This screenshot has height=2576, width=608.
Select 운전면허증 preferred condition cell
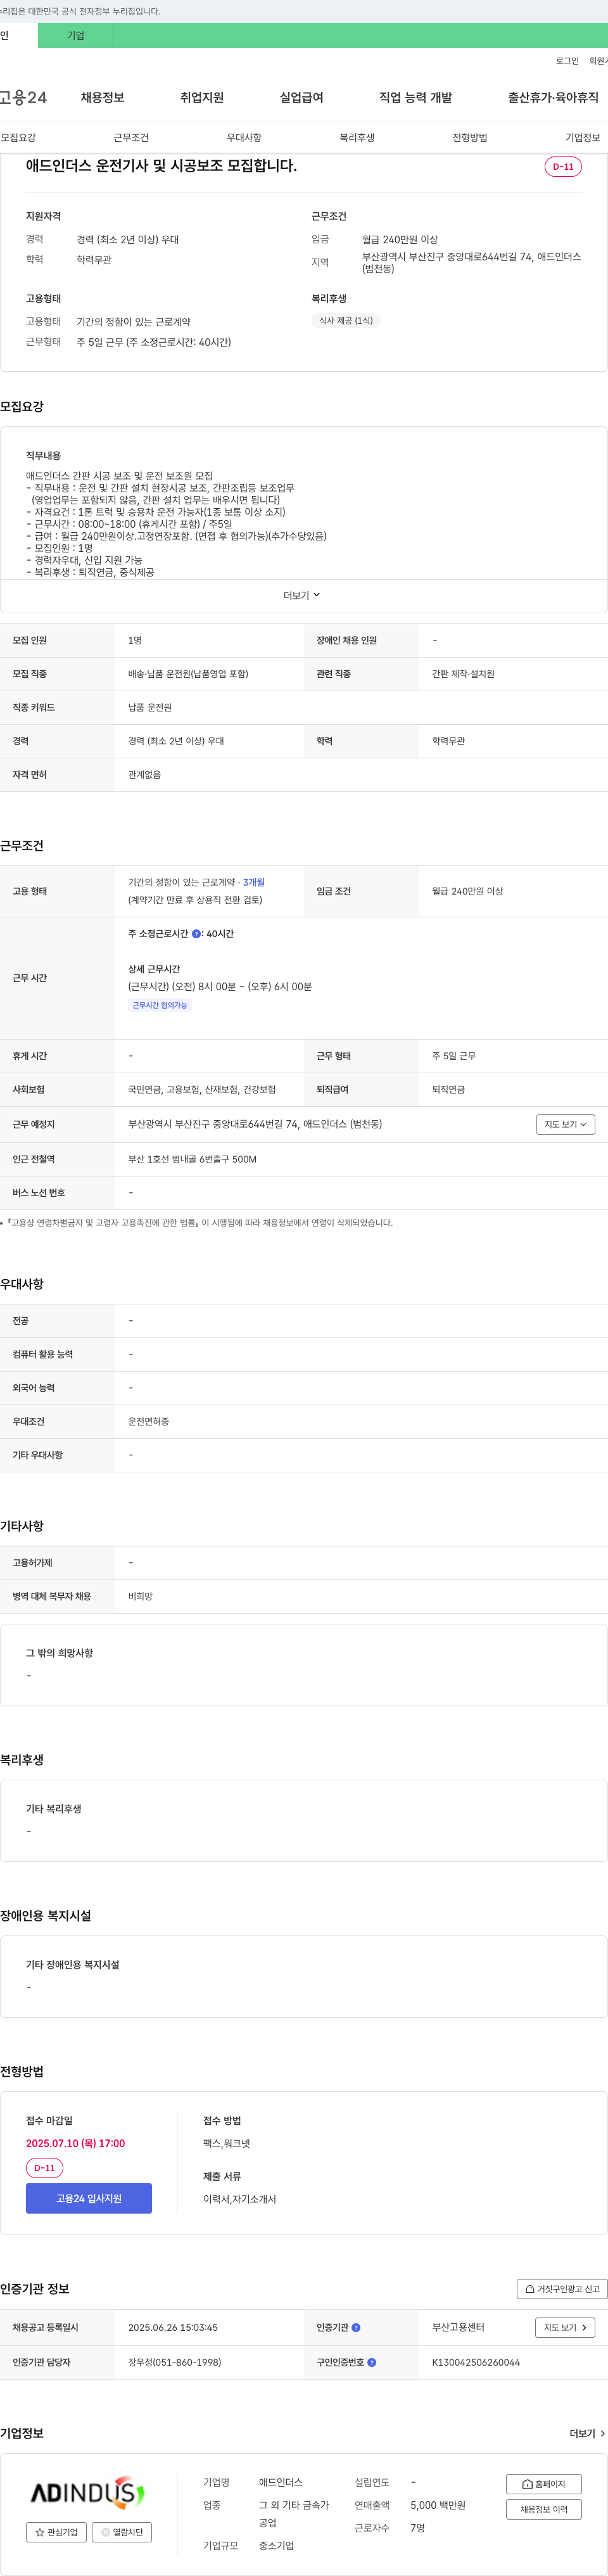coord(148,1421)
